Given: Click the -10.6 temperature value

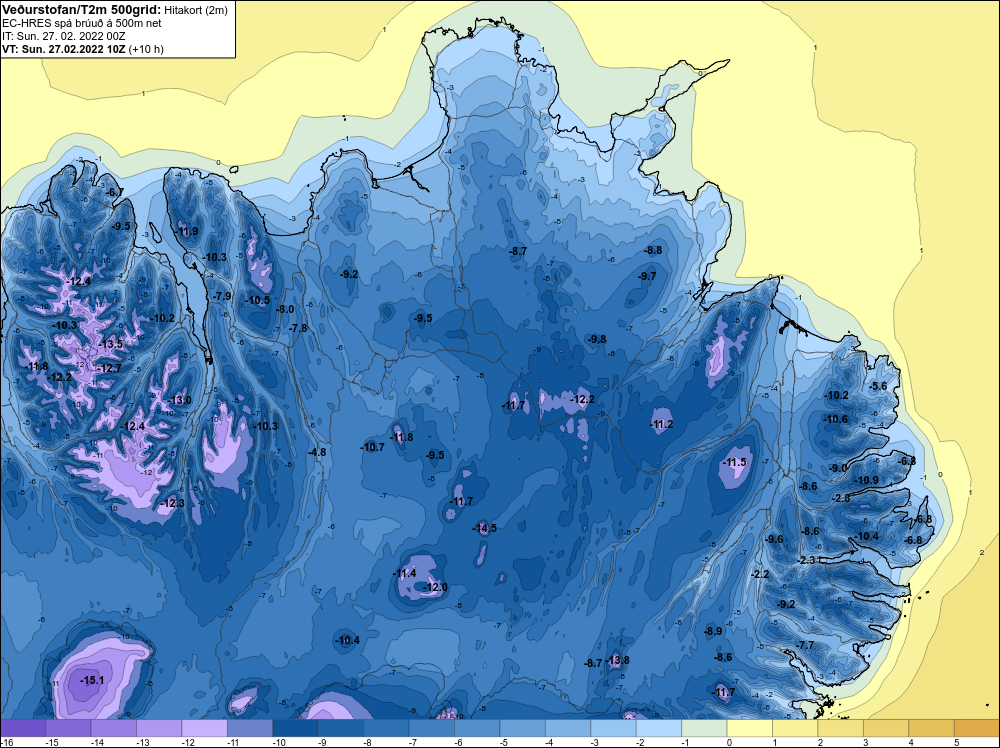Looking at the screenshot, I should tap(836, 420).
